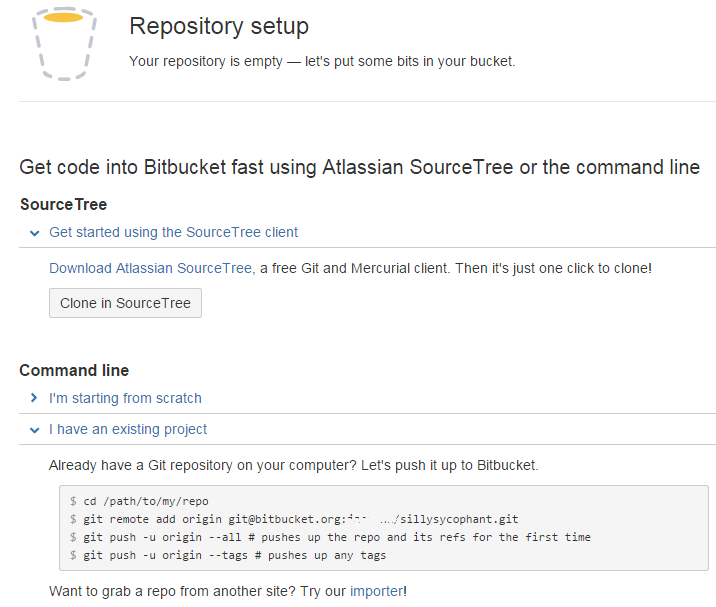Click 'I have an existing project' link

128,429
